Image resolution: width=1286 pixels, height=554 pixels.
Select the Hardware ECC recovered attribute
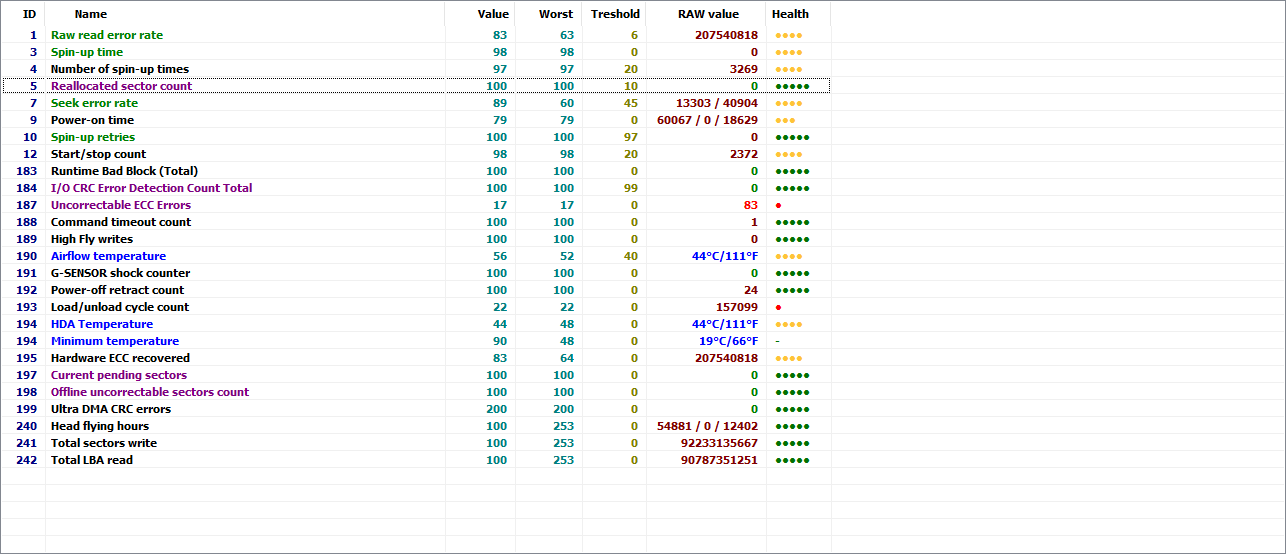point(416,358)
